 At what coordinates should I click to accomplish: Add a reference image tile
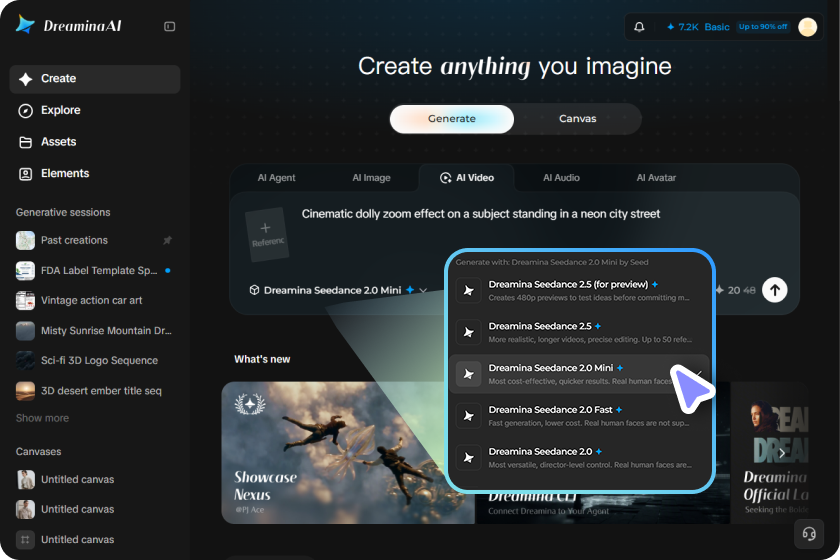click(267, 235)
